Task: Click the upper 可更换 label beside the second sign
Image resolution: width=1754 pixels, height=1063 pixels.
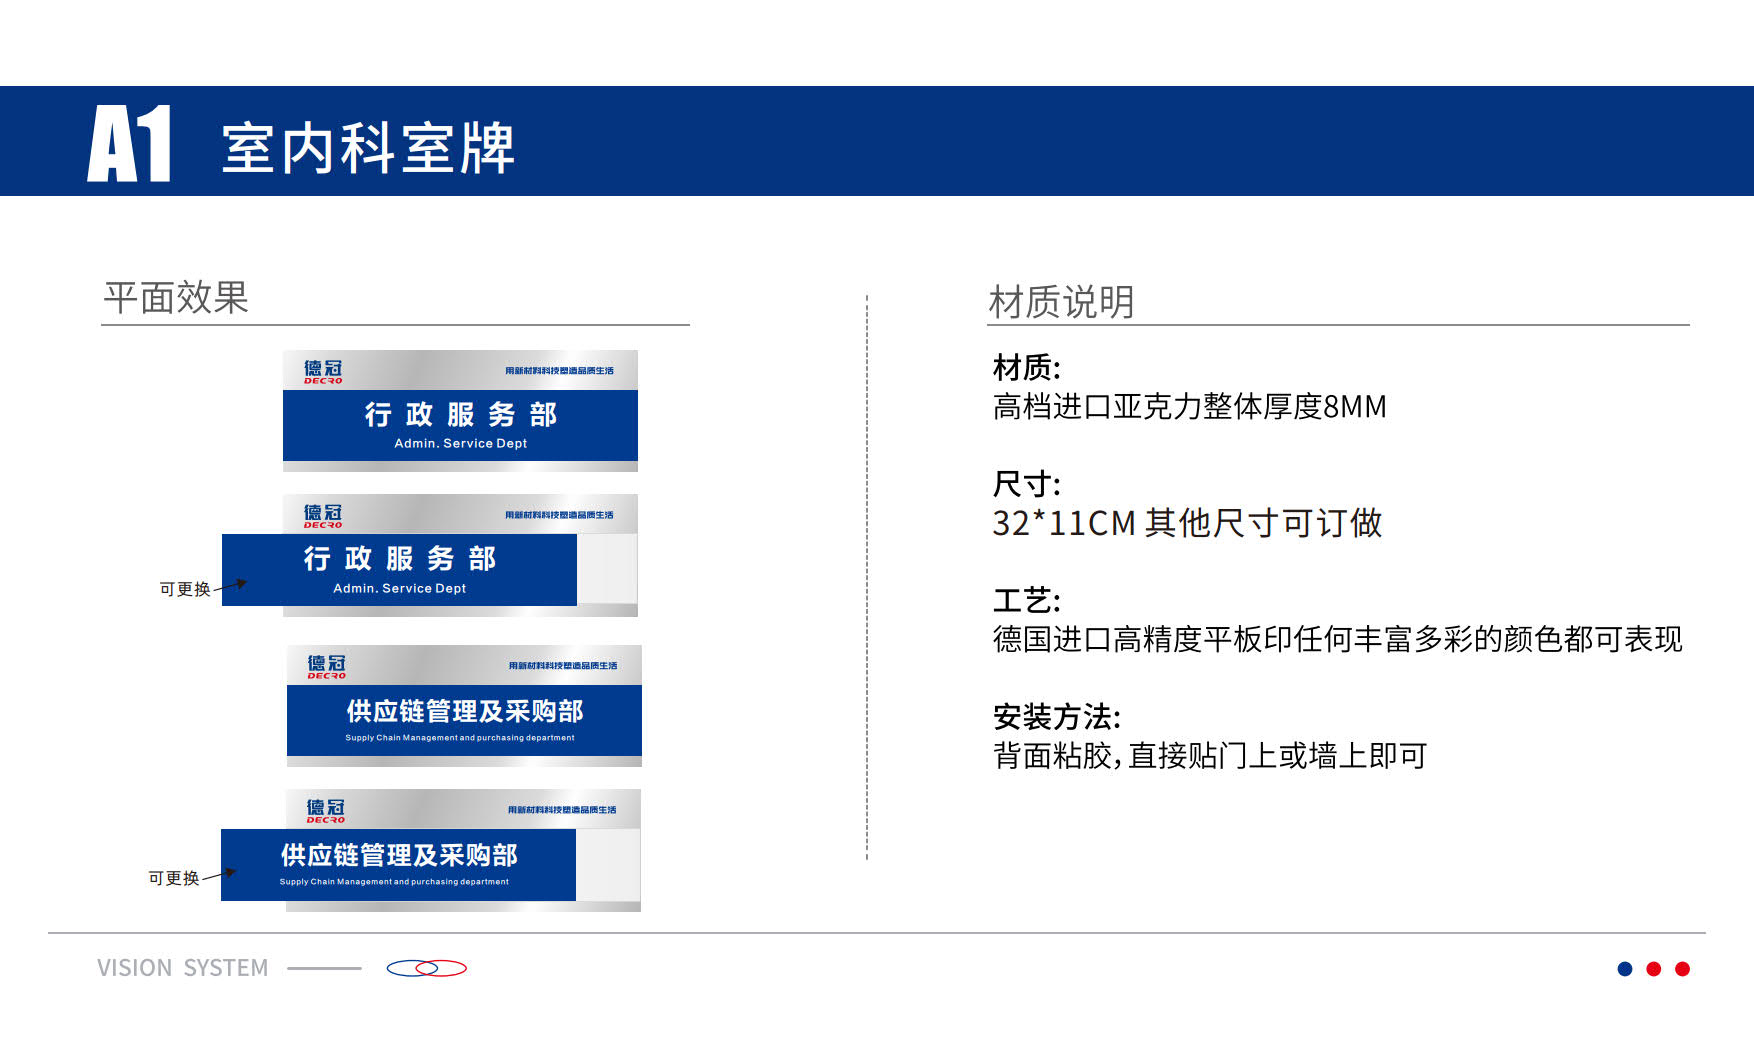Action: (x=185, y=589)
